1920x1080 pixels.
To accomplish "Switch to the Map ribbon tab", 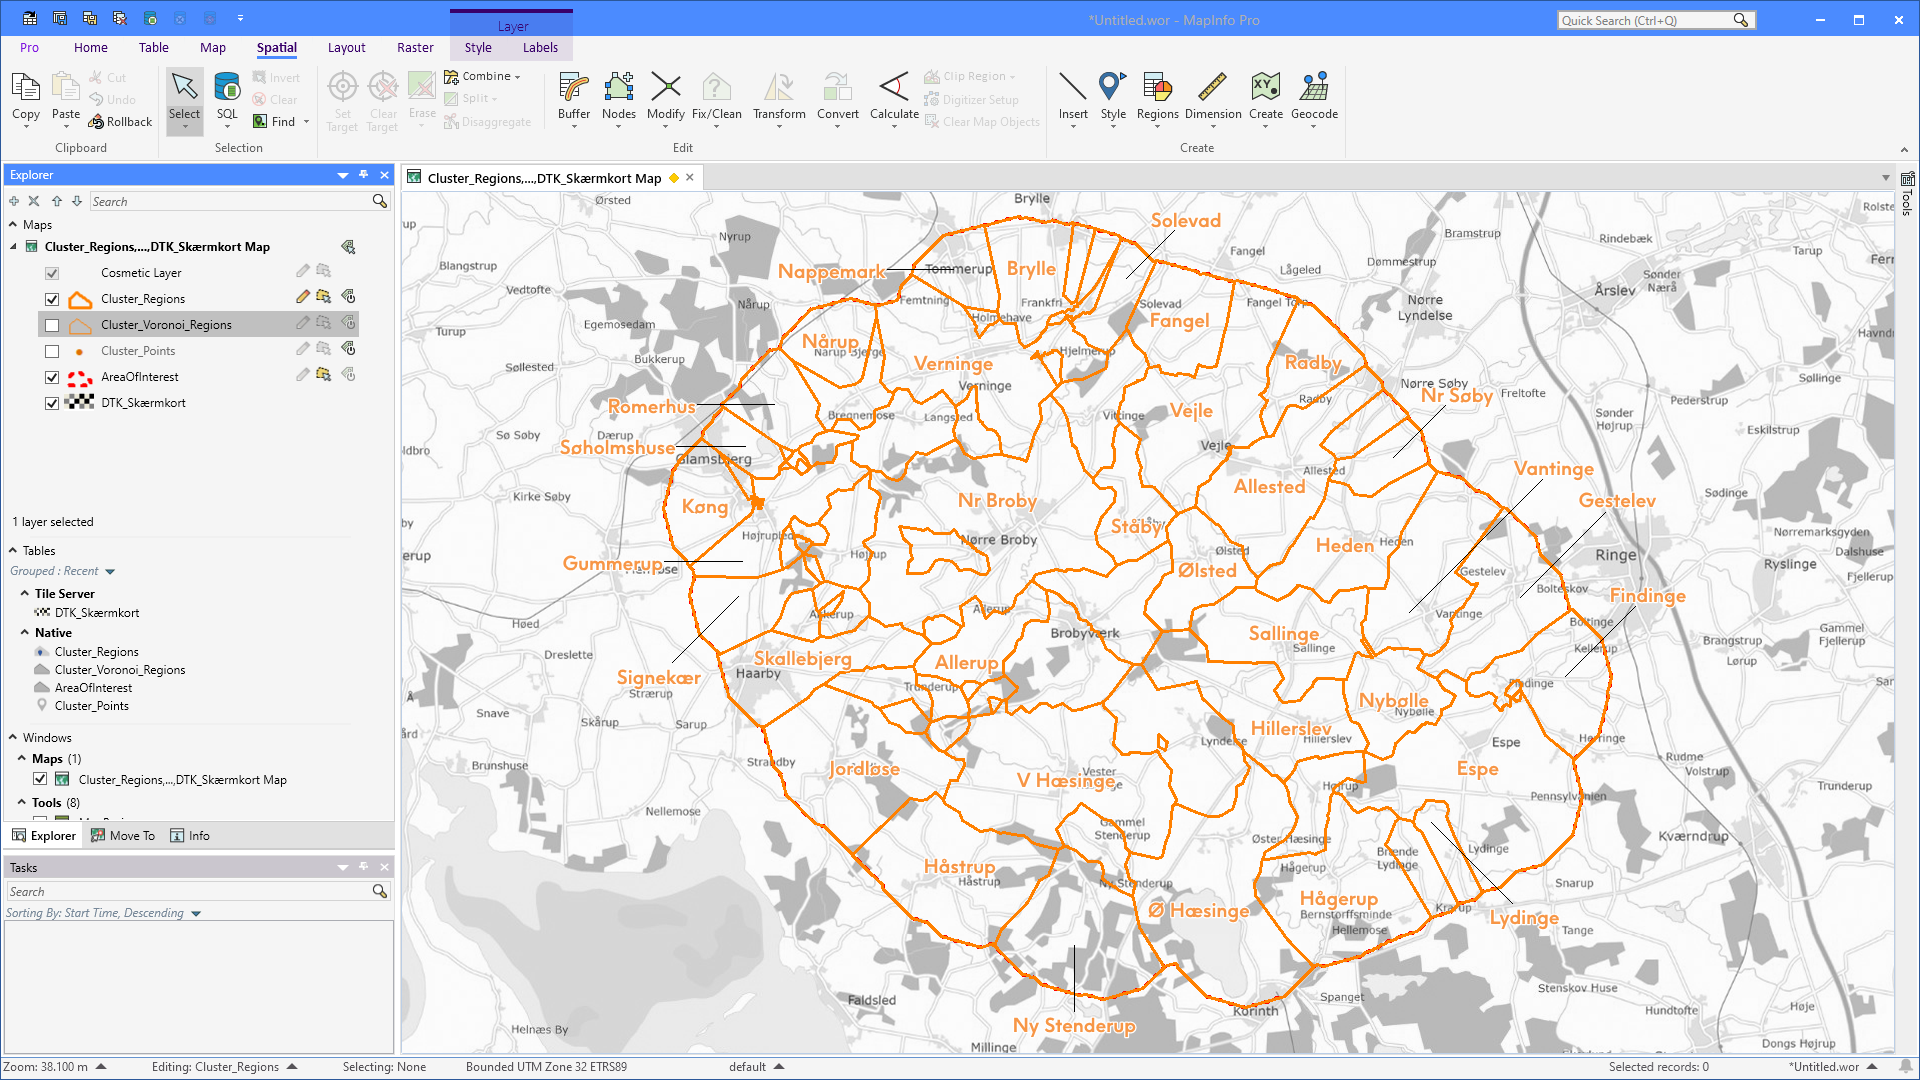I will tap(212, 47).
